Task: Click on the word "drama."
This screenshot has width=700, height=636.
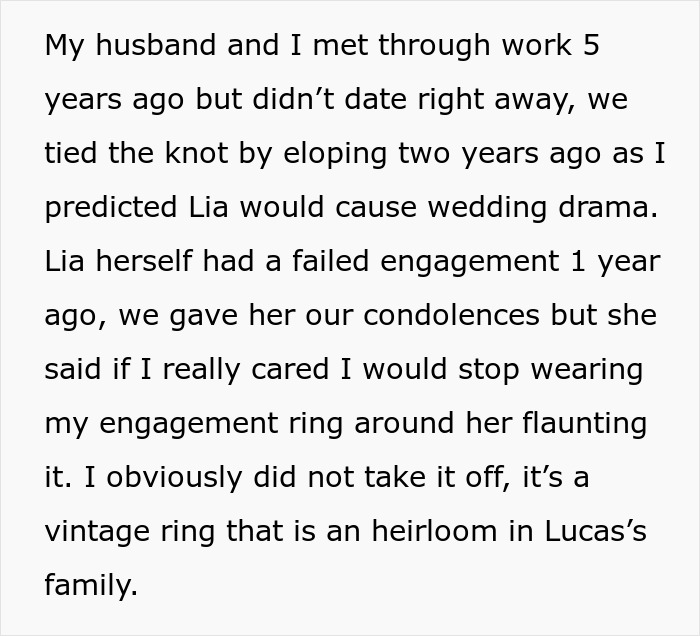Action: click(x=608, y=207)
